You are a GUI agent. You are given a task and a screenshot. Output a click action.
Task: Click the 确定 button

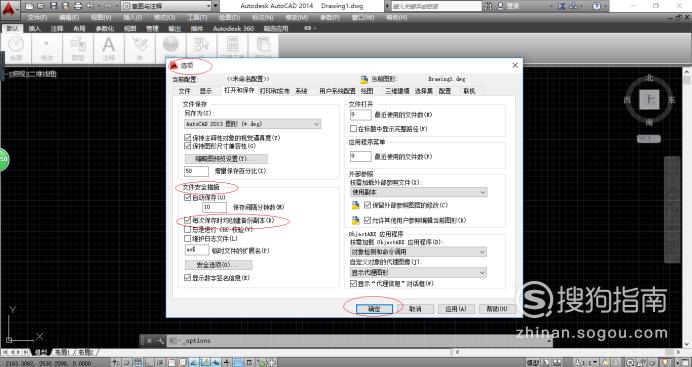click(x=374, y=309)
